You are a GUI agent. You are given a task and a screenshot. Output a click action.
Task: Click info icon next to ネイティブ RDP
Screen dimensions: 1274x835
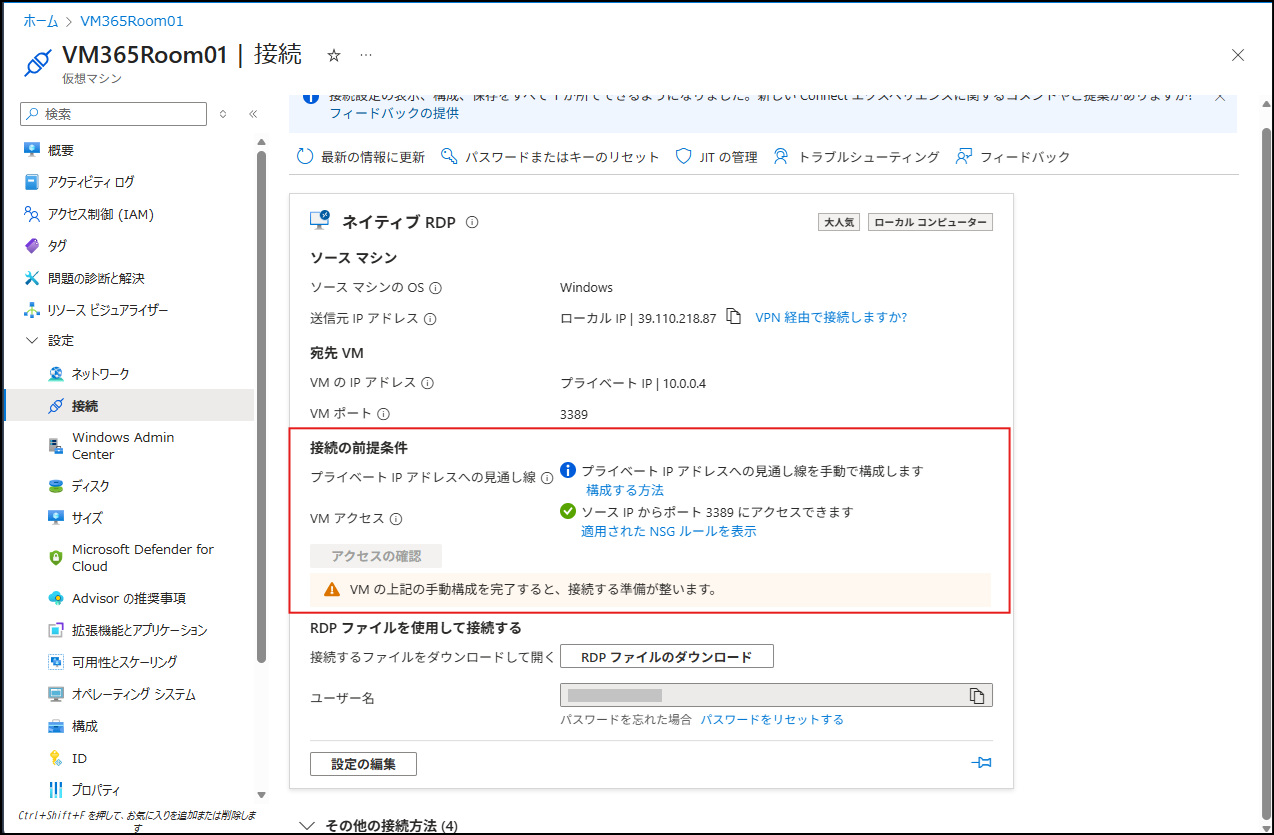click(x=472, y=222)
